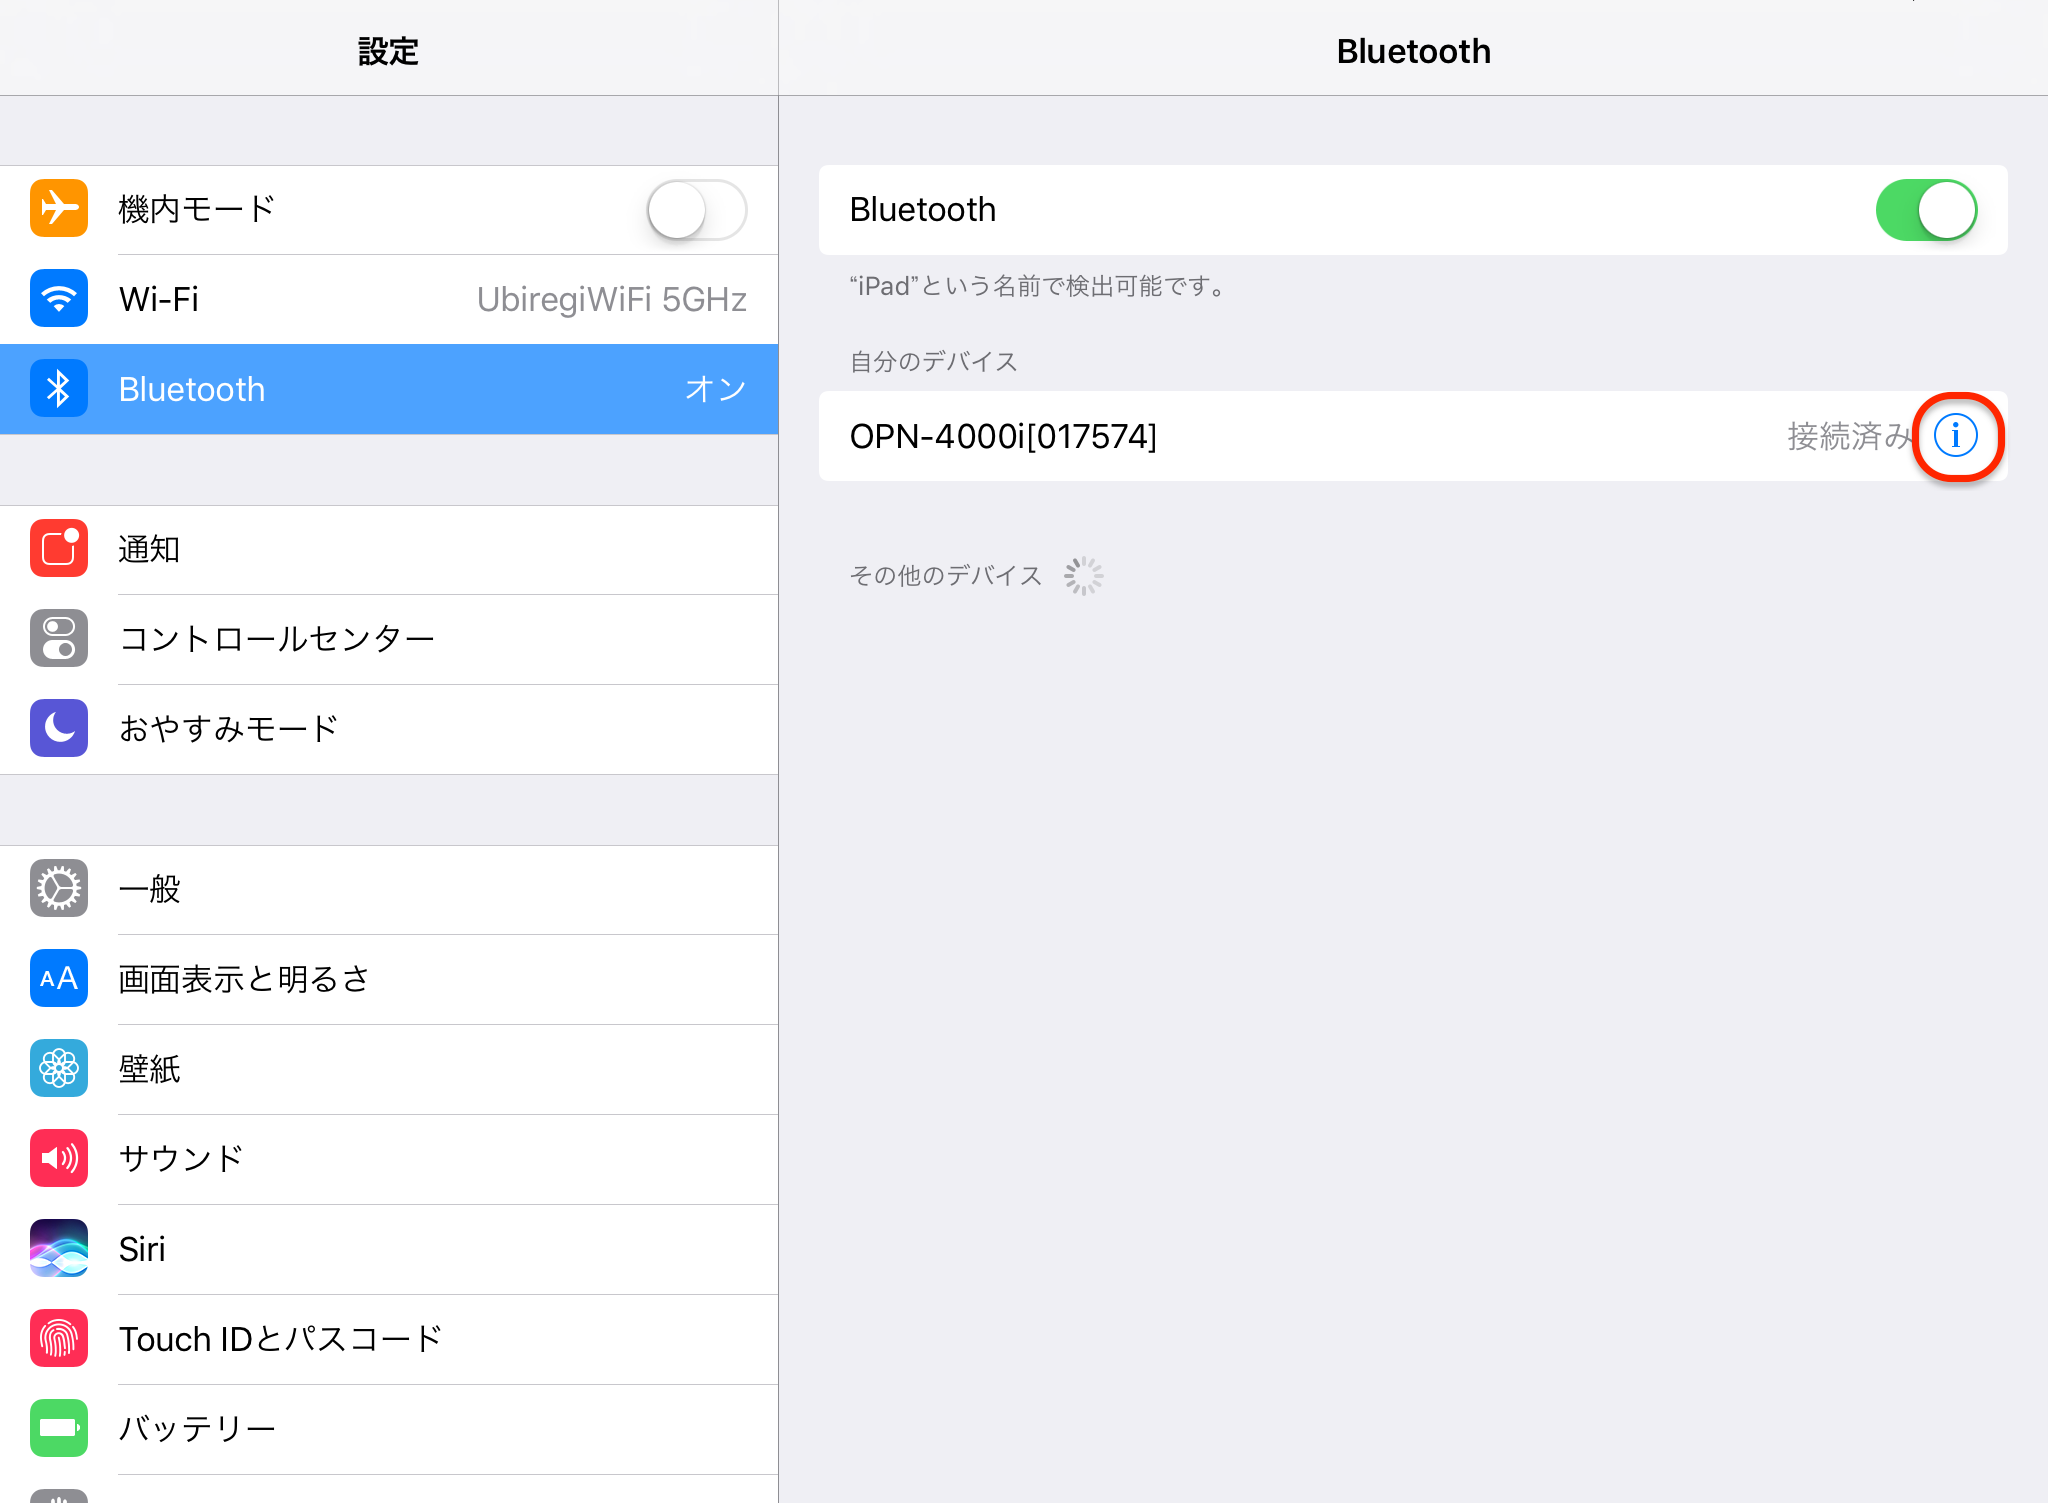Tap the Touch ID fingerprint icon
Image resolution: width=2048 pixels, height=1503 pixels.
click(x=59, y=1339)
